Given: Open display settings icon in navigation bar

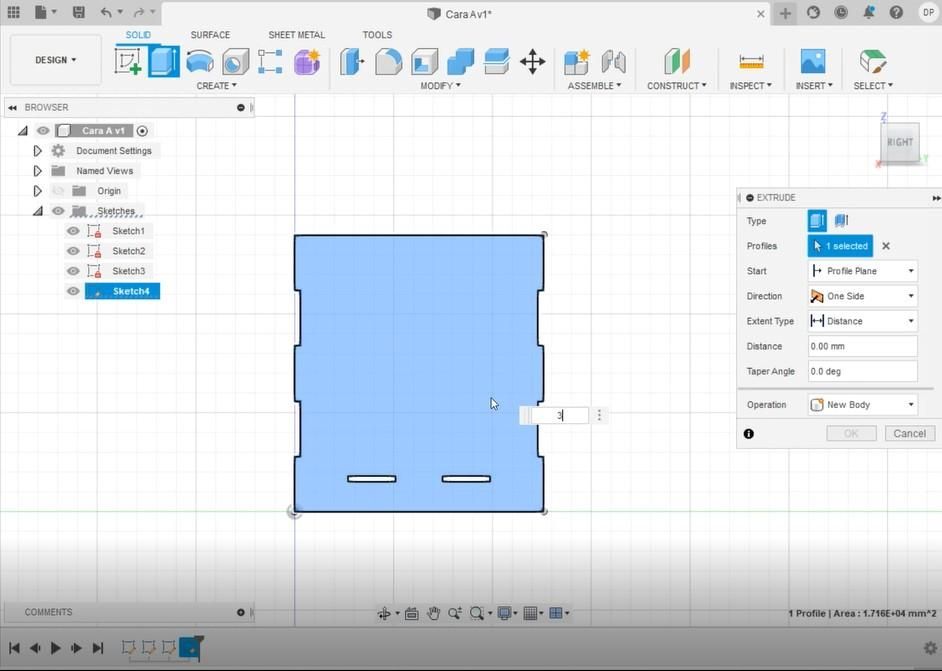Looking at the screenshot, I should [x=507, y=613].
